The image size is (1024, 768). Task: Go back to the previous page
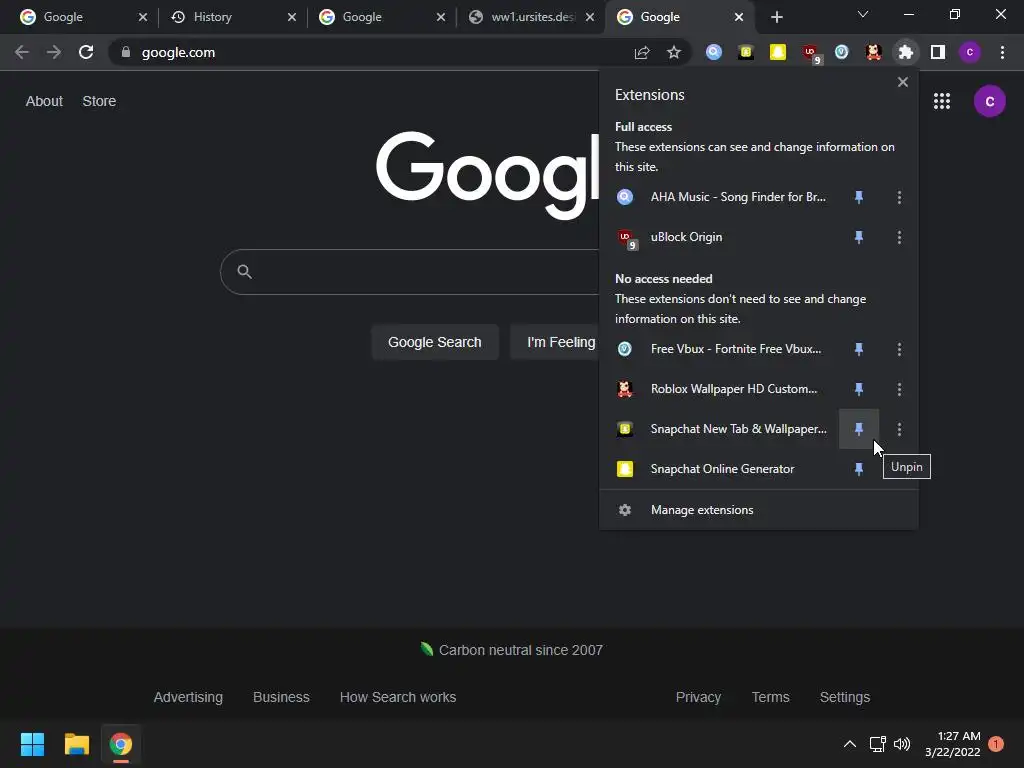coord(22,52)
